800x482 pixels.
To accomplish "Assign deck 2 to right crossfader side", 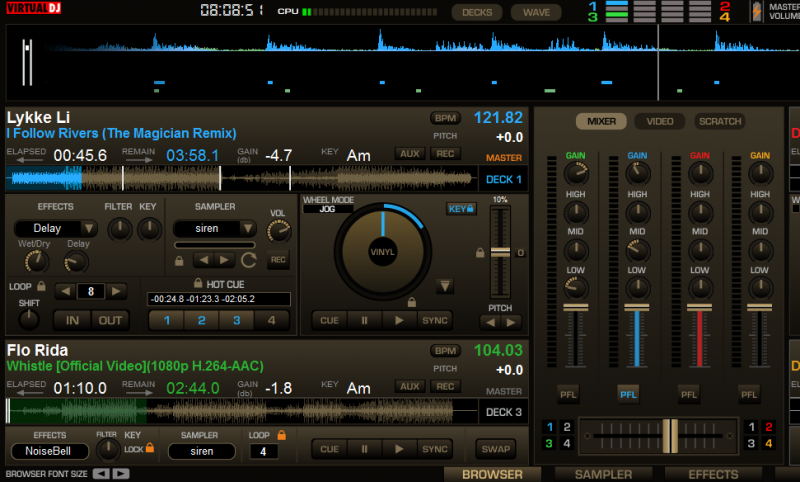I will (x=769, y=427).
